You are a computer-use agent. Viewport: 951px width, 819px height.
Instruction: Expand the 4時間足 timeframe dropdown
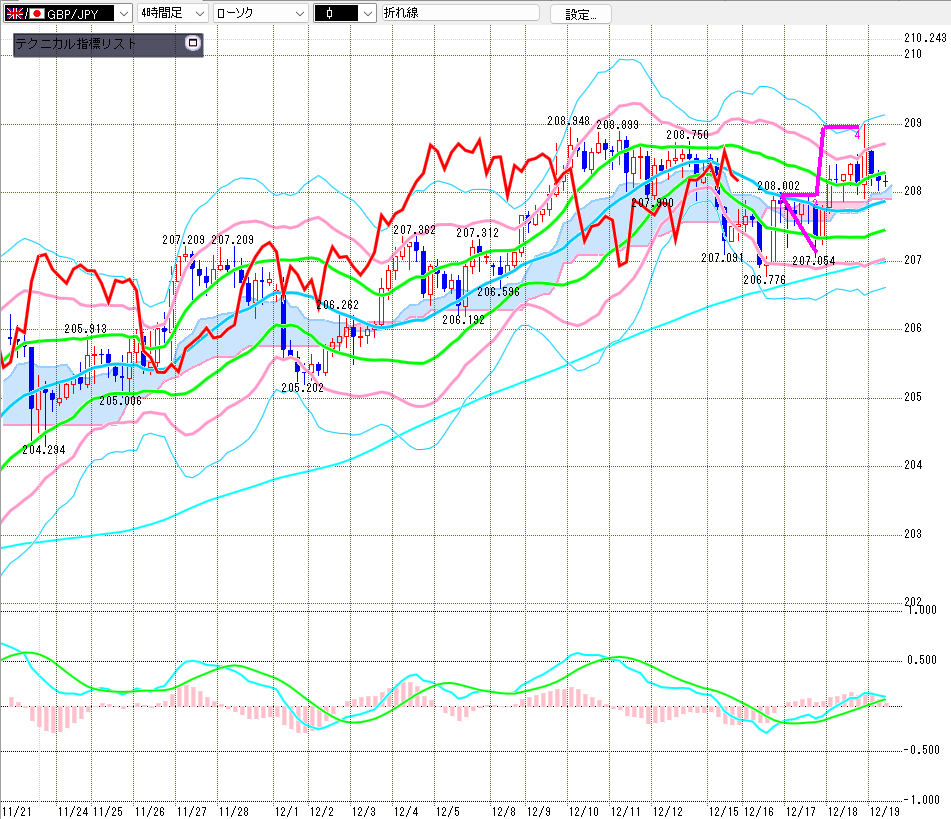tap(198, 14)
